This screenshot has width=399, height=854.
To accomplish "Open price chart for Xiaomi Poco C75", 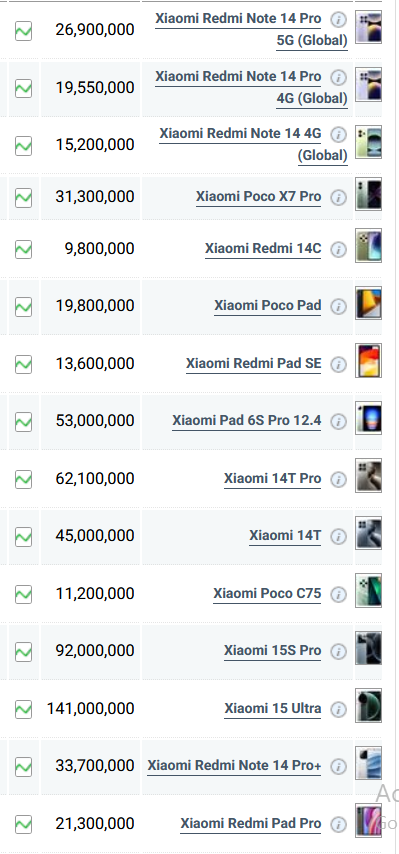I will (x=23, y=594).
